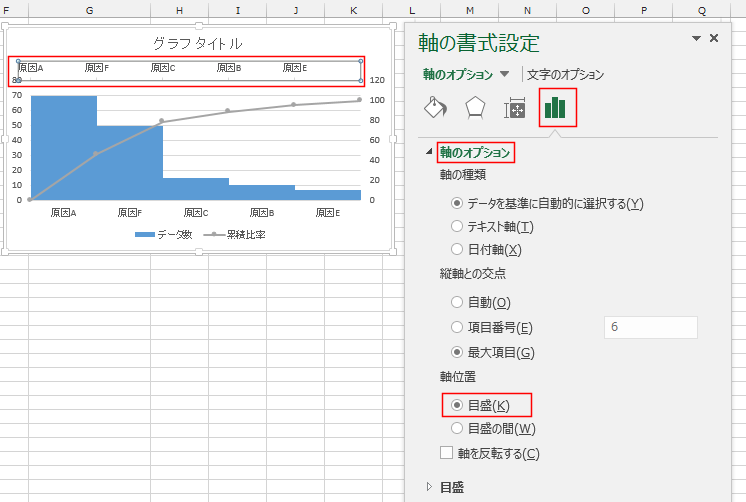The height and width of the screenshot is (502, 746).
Task: Open the Fill & Line paint bucket tab
Action: [x=436, y=108]
